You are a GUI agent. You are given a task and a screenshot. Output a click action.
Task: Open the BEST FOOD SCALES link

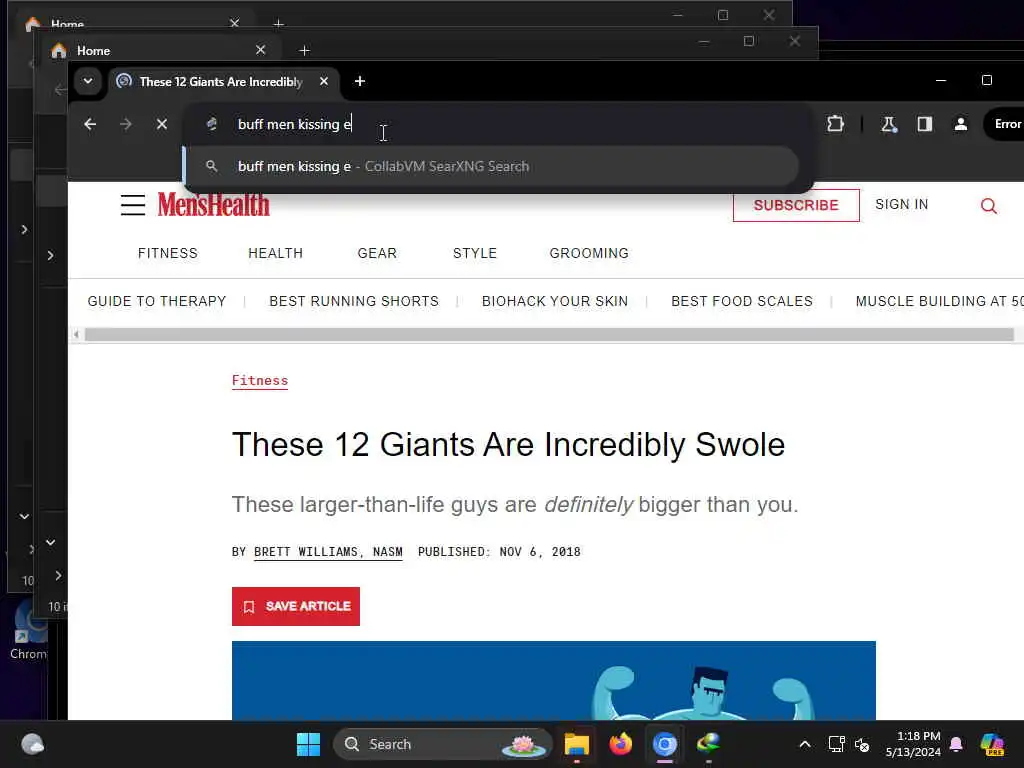[742, 301]
